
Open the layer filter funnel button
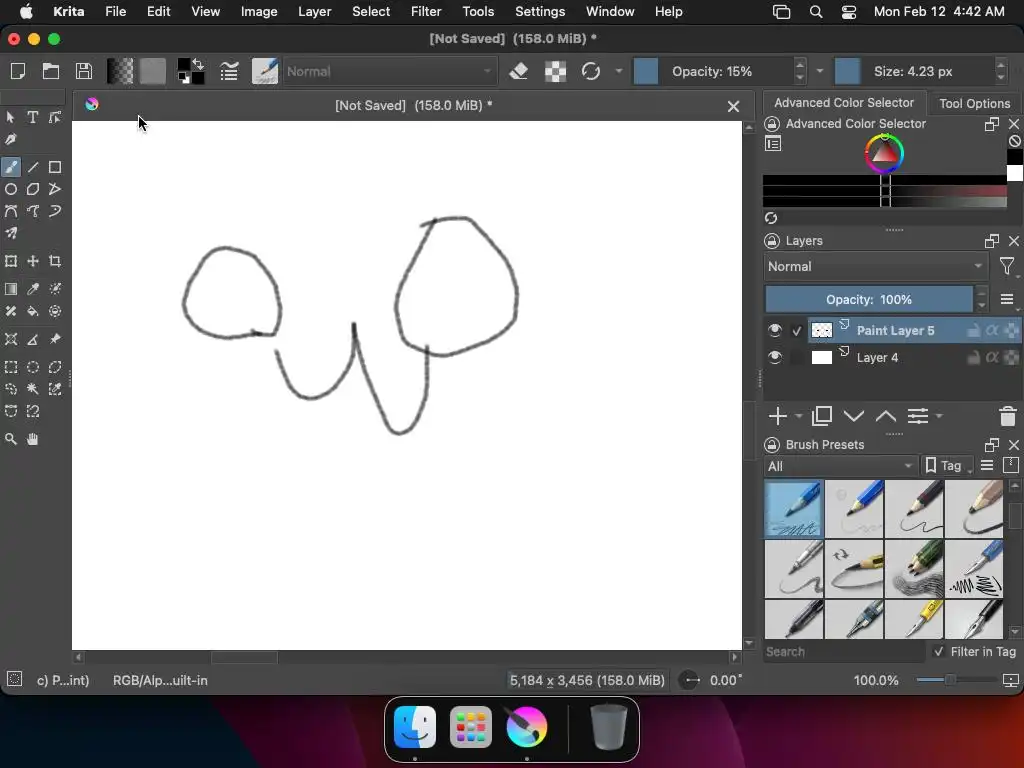pos(1007,266)
